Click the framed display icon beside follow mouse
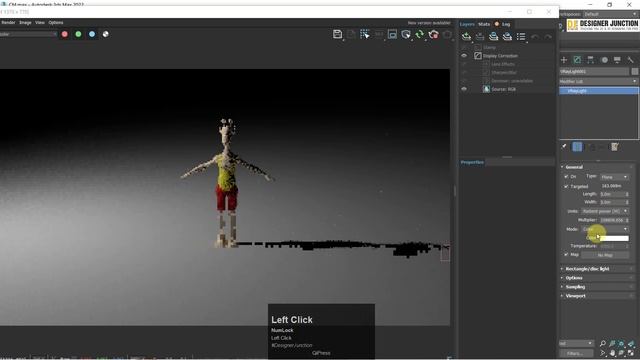Screen dimensions: 640x360 [392, 34]
